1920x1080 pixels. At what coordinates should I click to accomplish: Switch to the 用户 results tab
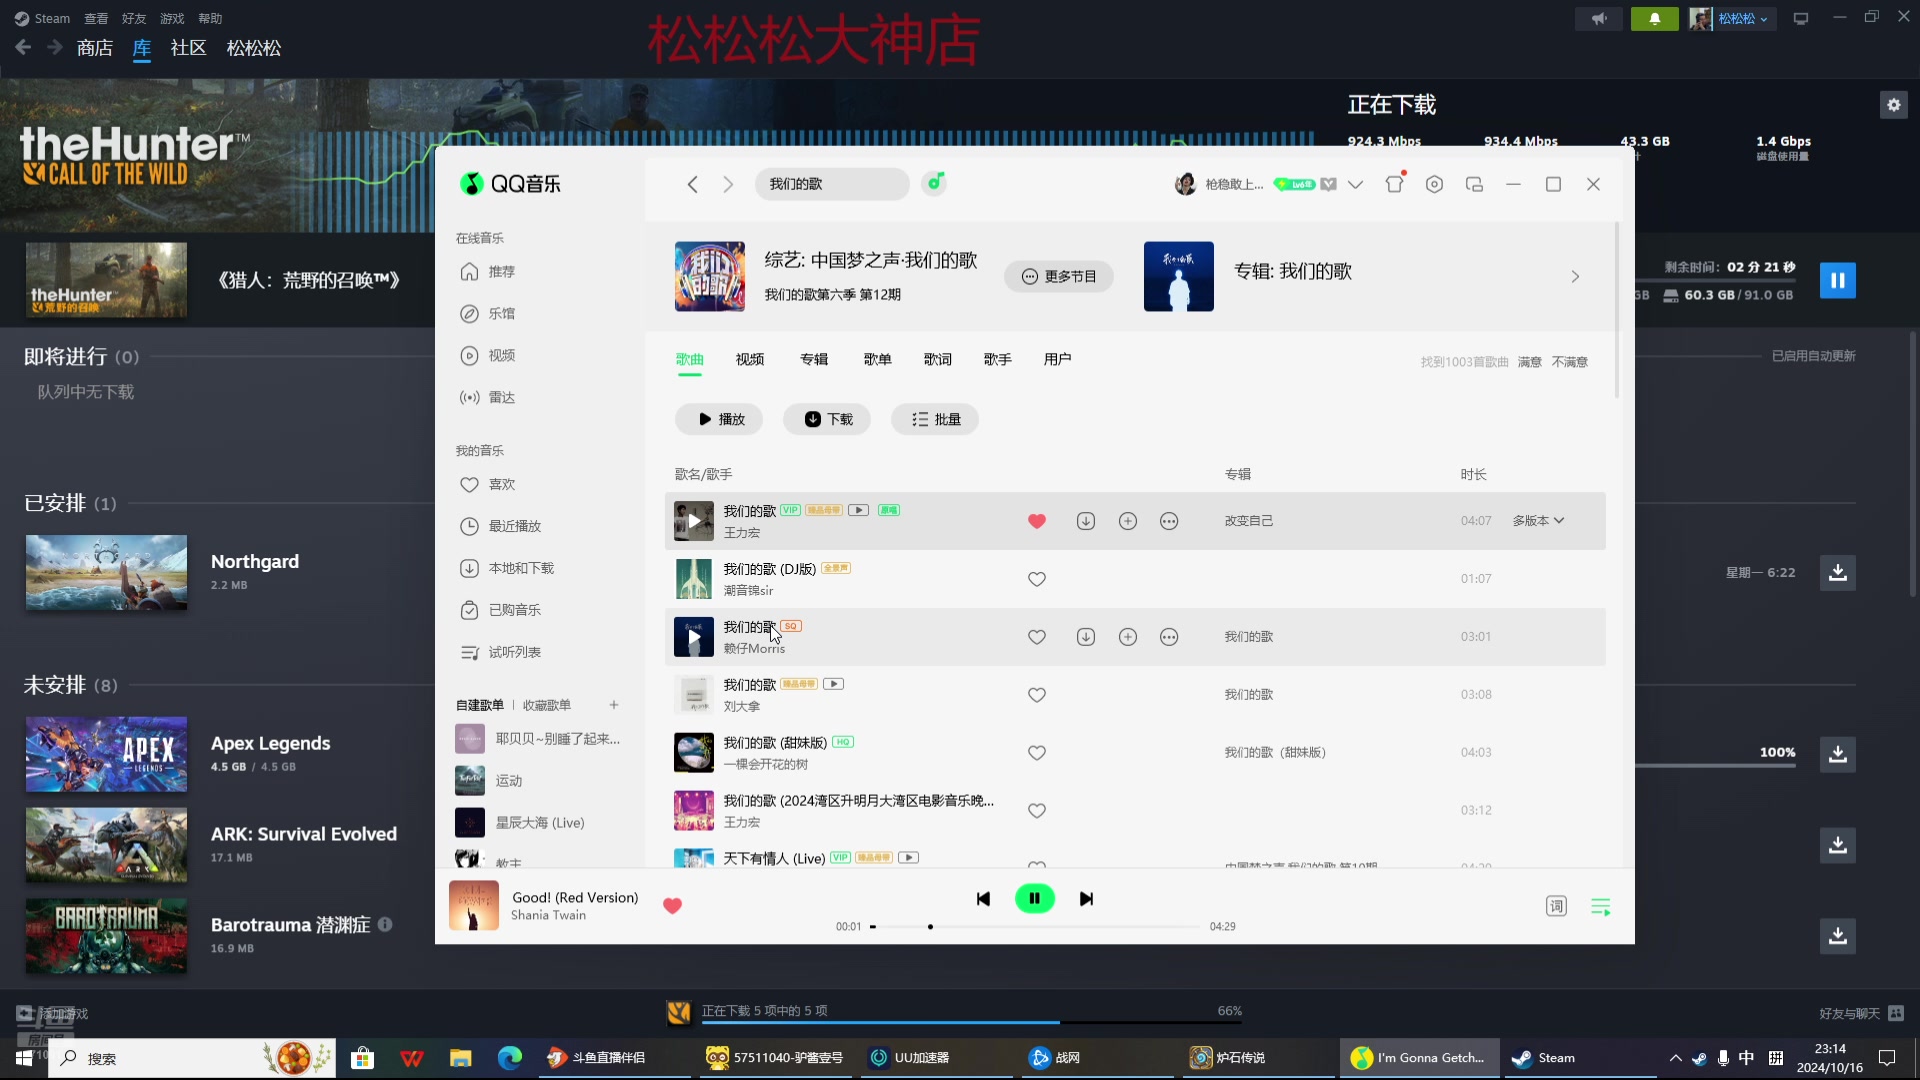tap(1058, 360)
